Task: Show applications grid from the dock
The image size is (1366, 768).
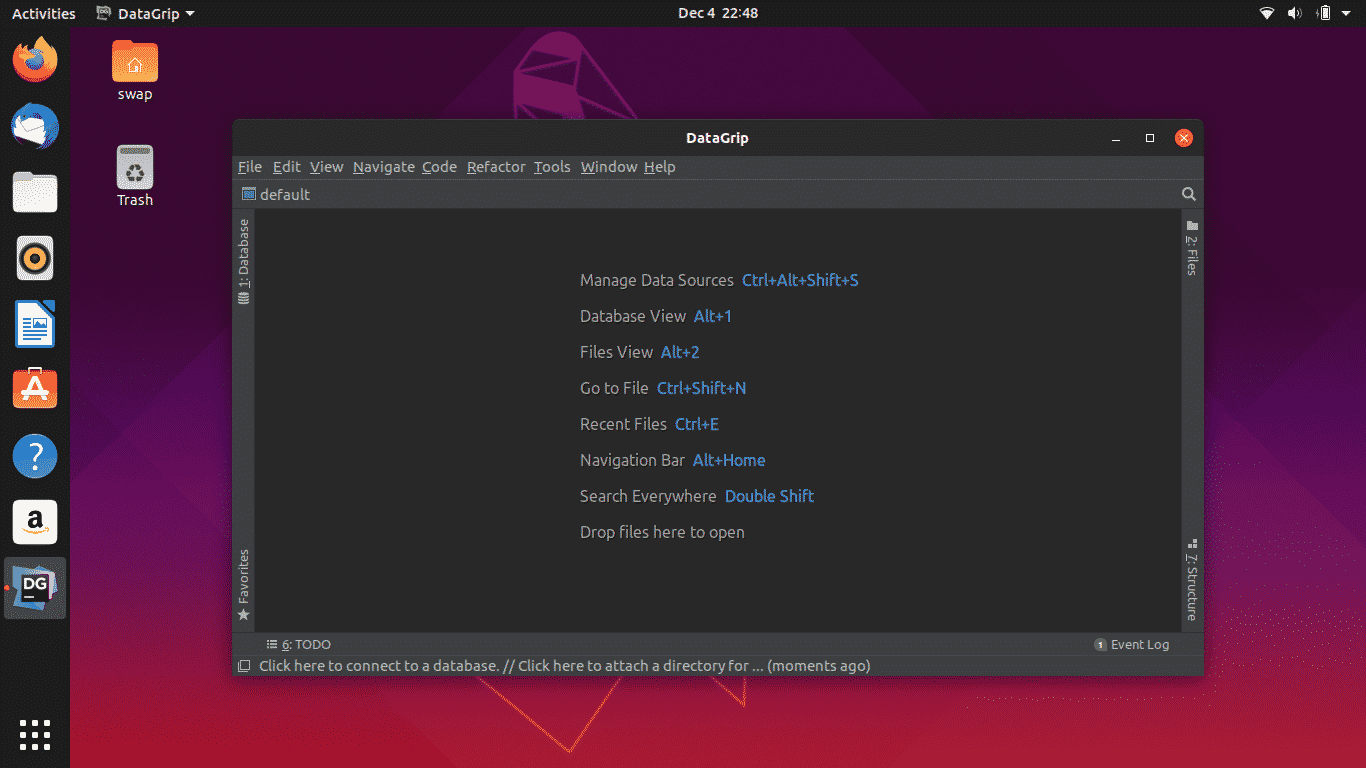Action: (35, 734)
